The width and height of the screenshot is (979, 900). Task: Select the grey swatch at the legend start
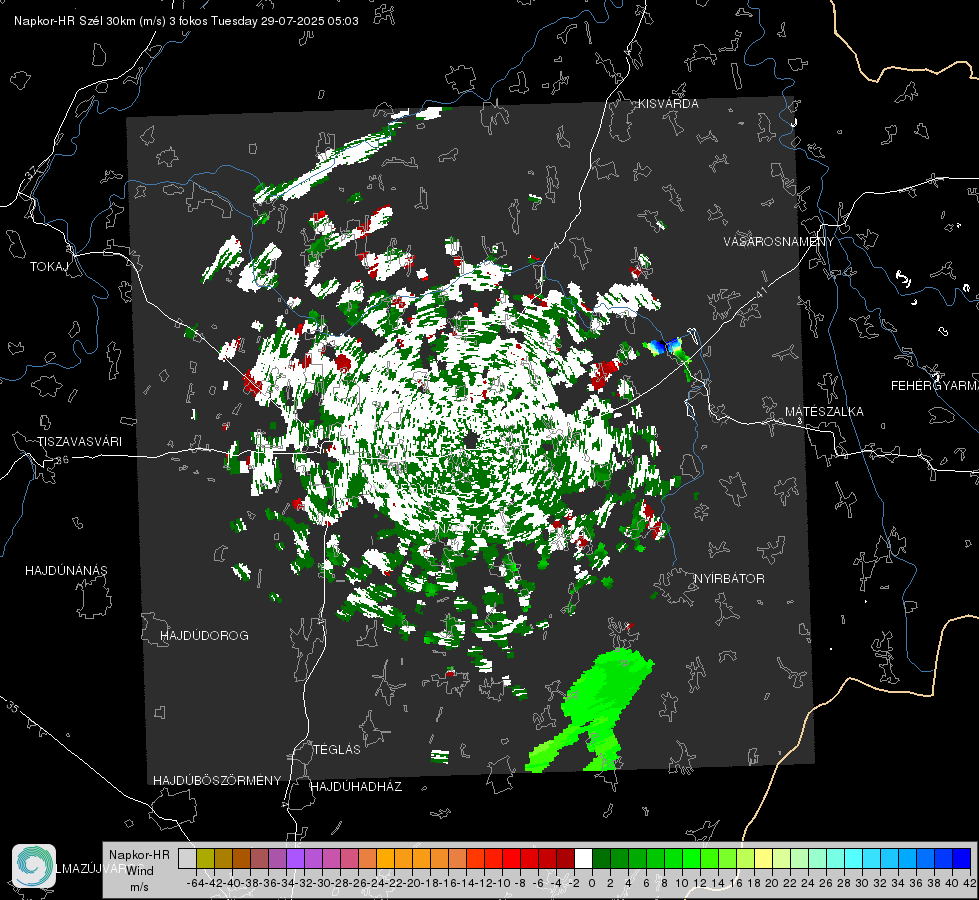187,859
